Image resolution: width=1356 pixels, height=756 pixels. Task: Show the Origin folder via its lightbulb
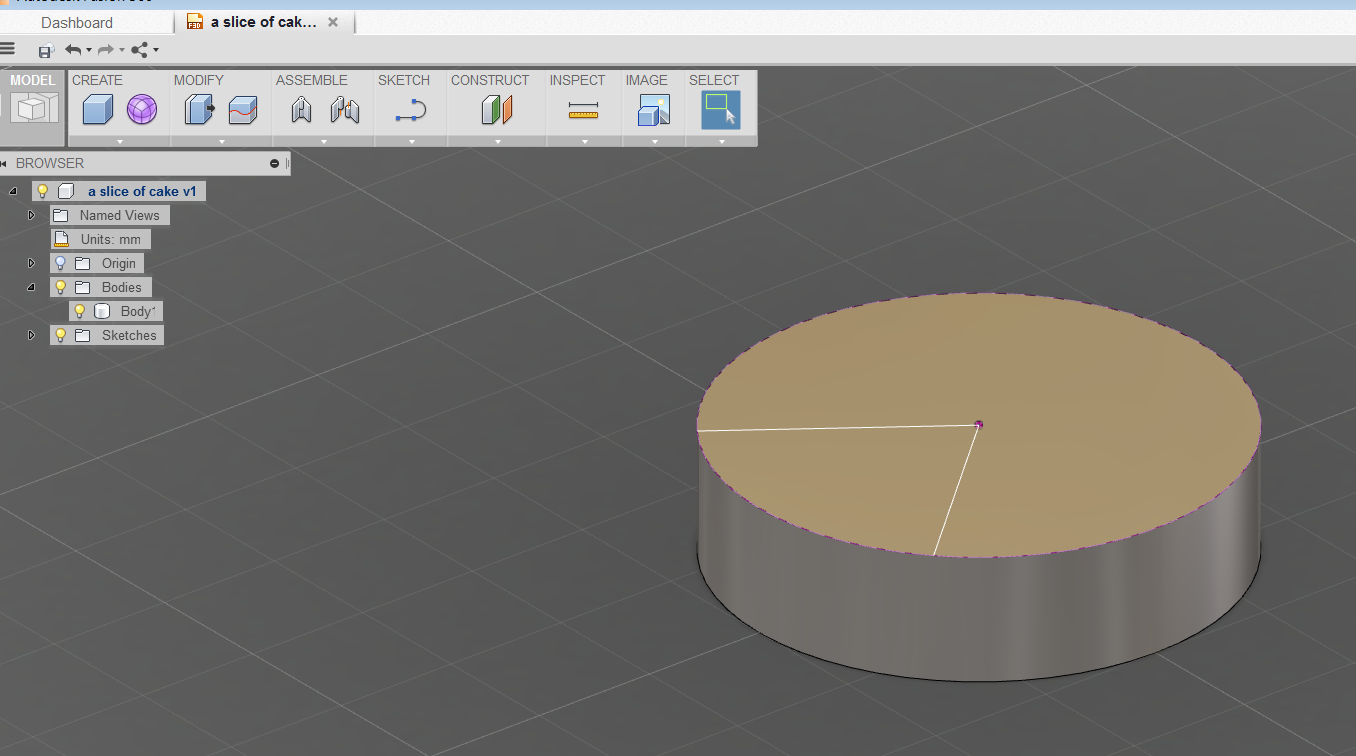pos(60,263)
